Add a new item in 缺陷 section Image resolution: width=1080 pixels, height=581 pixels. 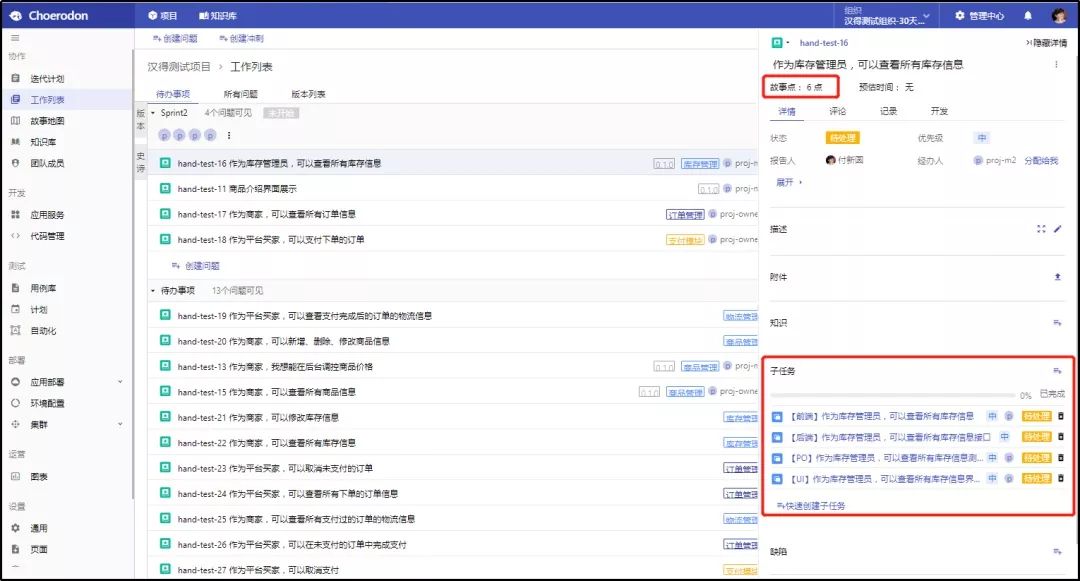(x=1057, y=551)
